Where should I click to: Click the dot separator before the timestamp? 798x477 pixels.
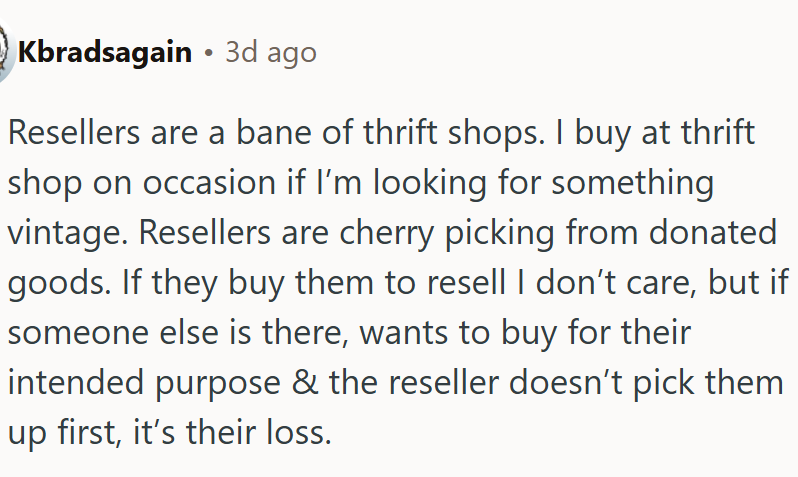click(209, 53)
